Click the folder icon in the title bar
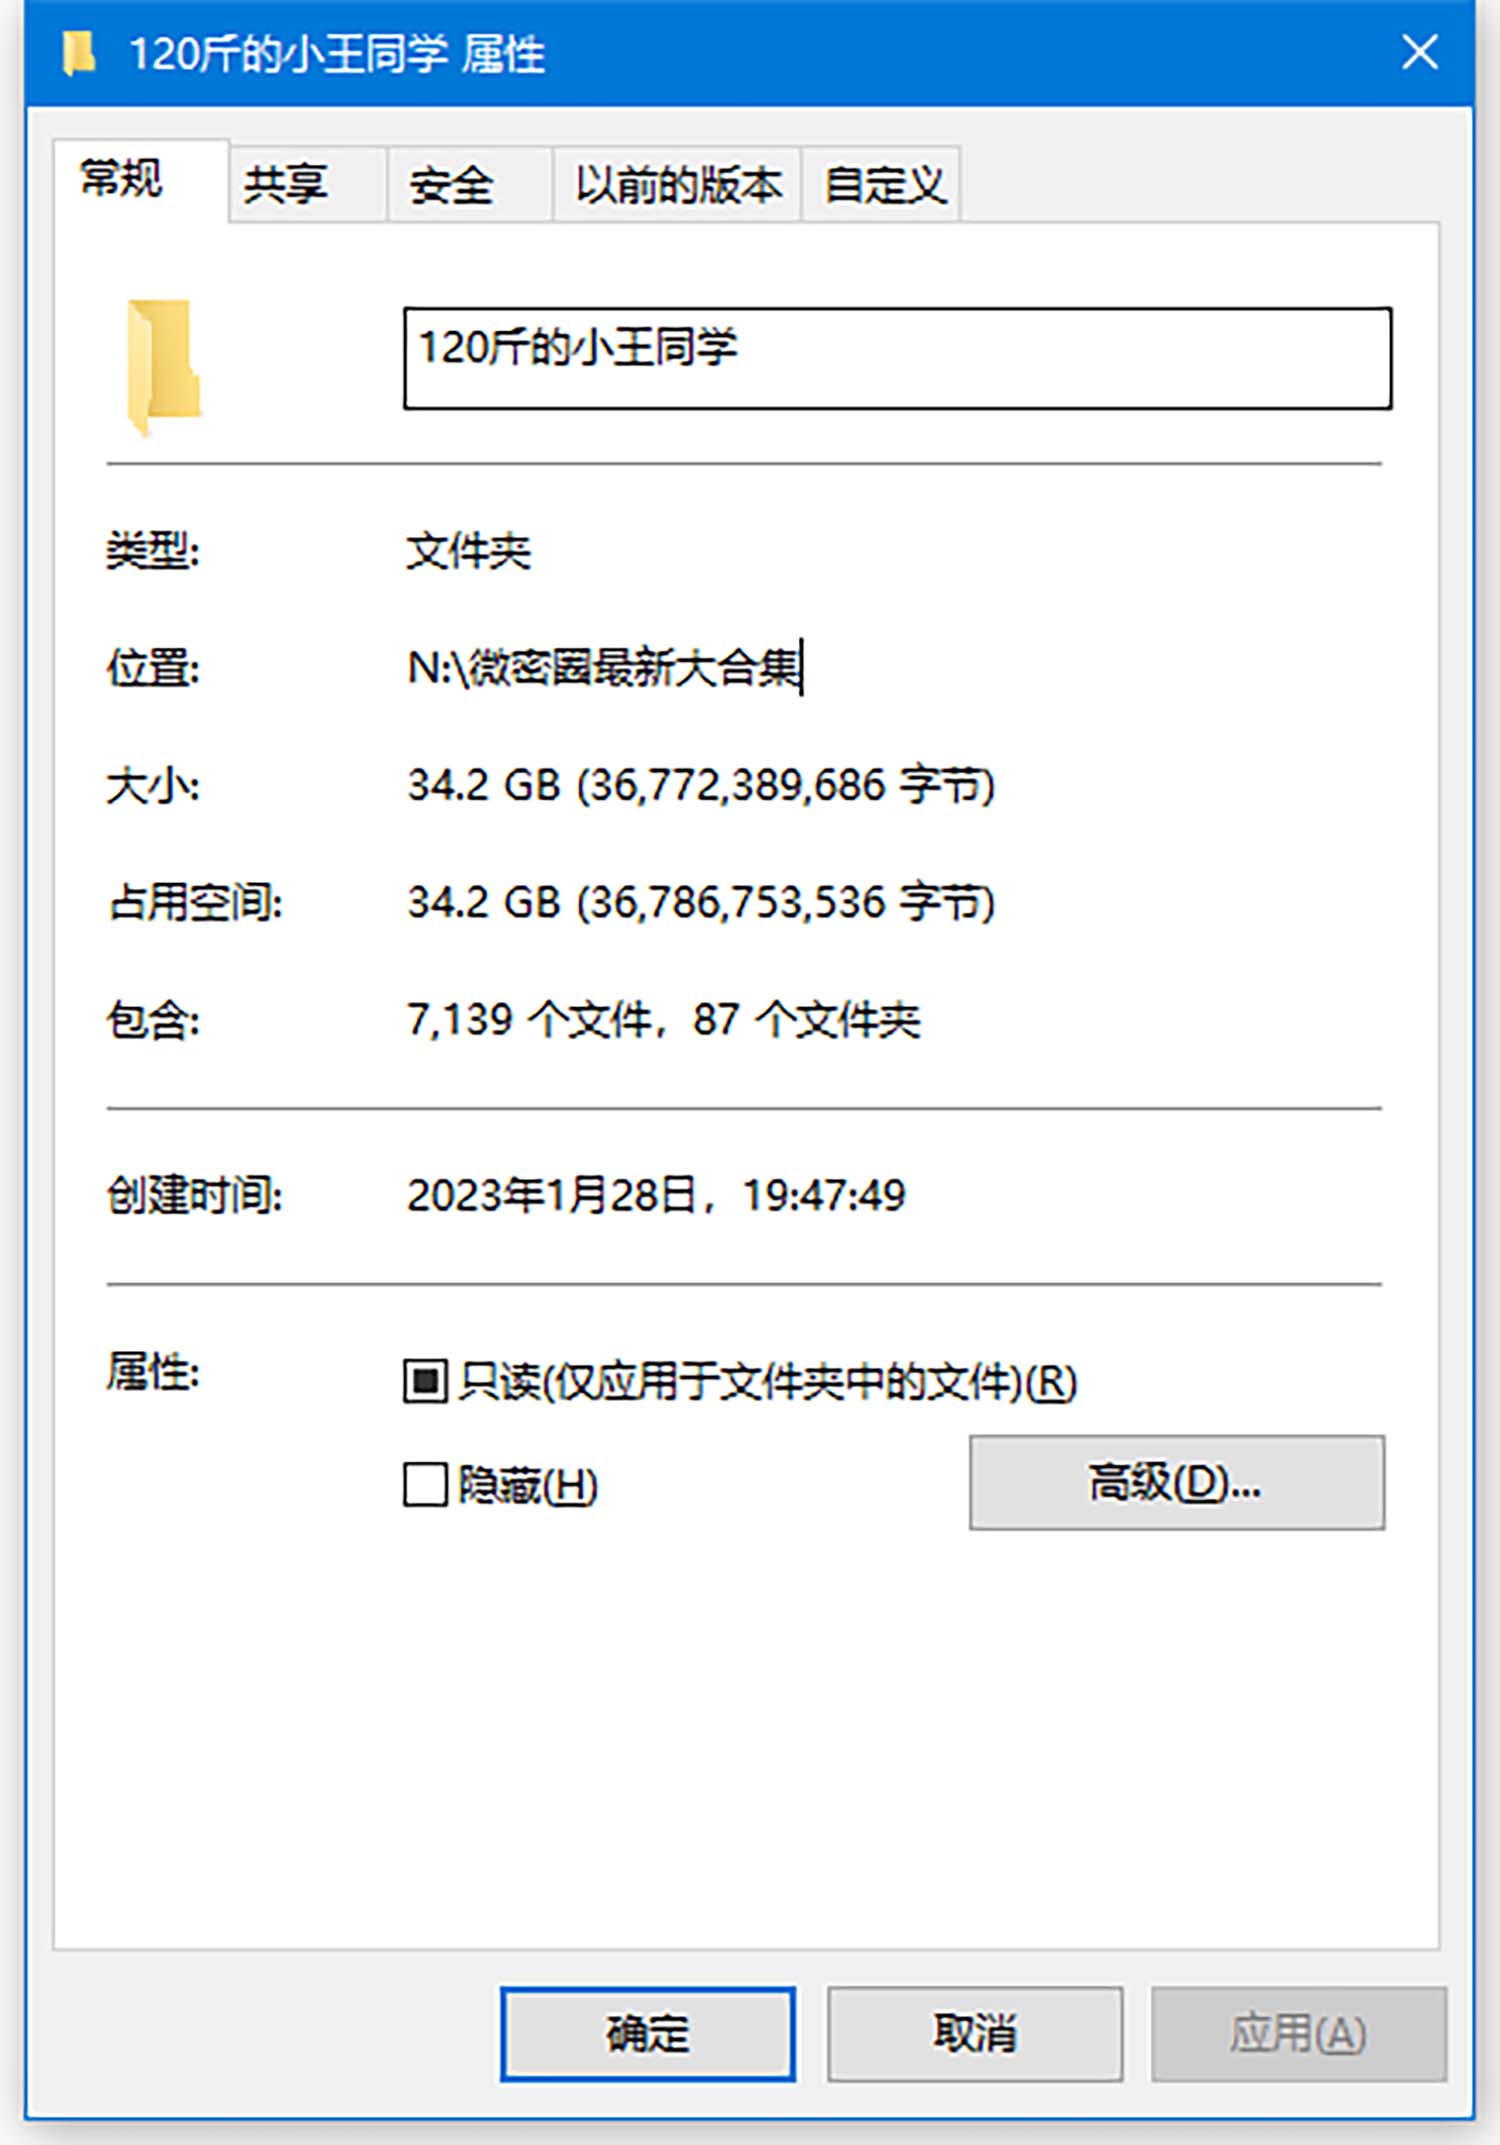Viewport: 1500px width, 2145px height. pyautogui.click(x=78, y=53)
